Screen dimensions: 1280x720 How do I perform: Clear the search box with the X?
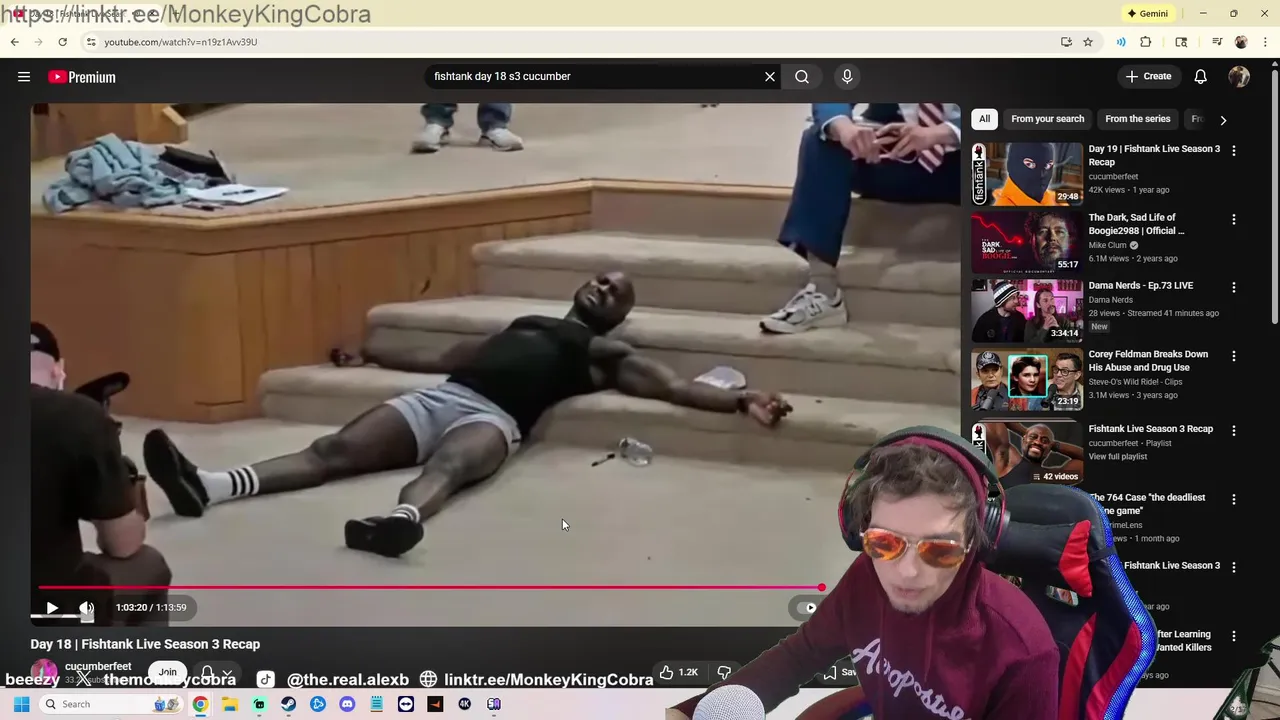[770, 76]
